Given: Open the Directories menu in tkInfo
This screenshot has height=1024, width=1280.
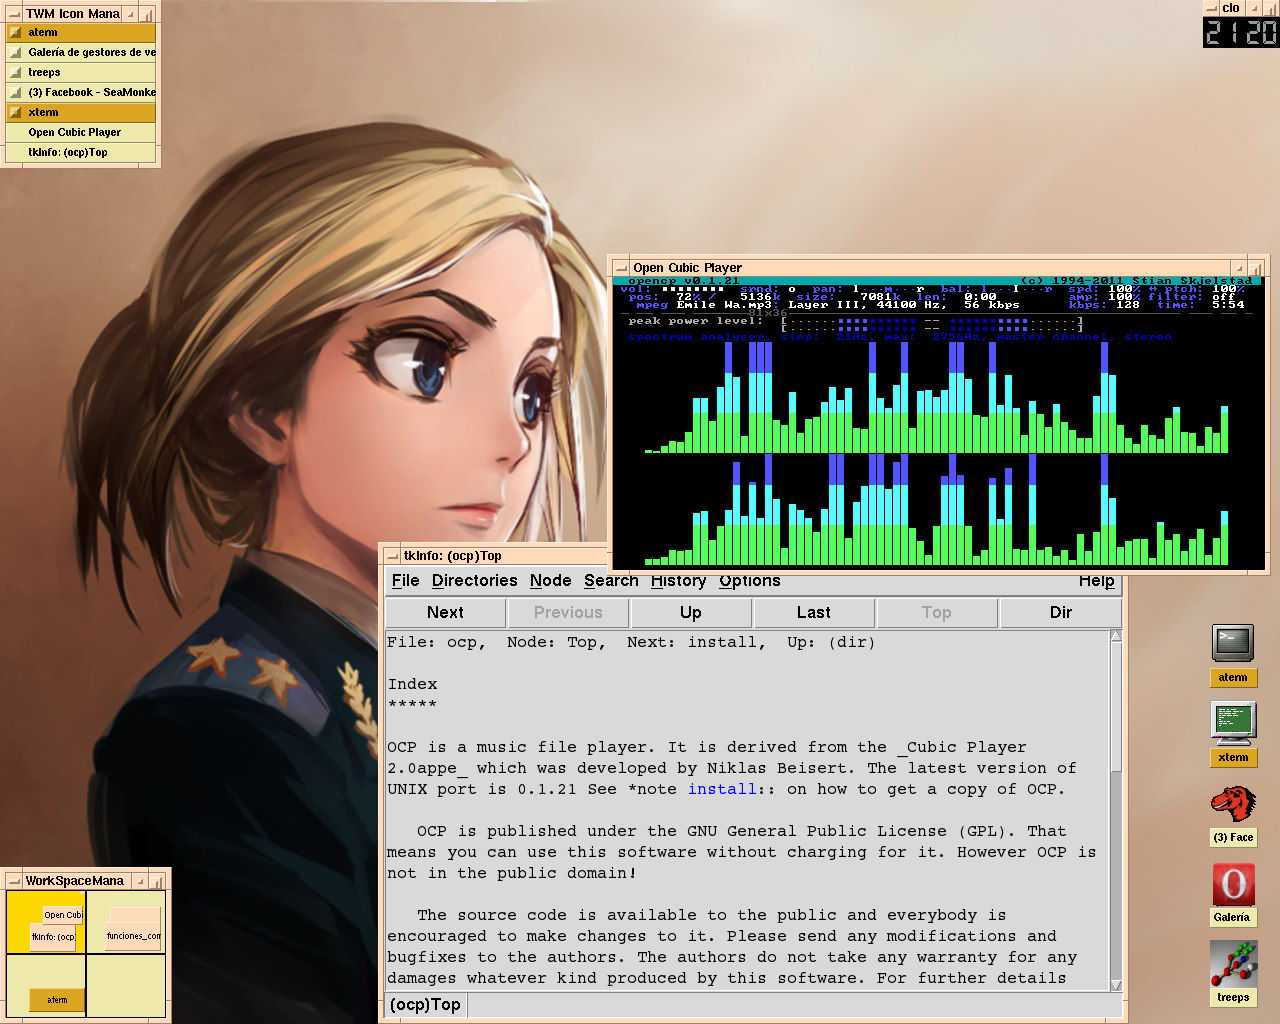Looking at the screenshot, I should coord(474,580).
